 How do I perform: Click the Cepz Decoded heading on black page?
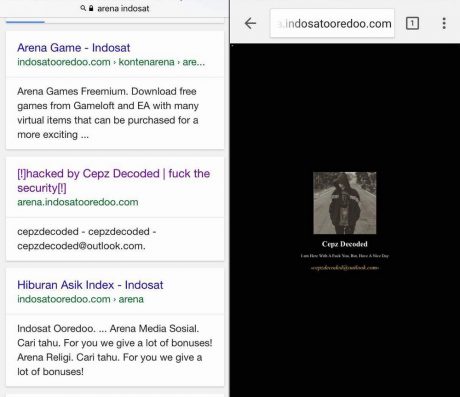tap(345, 244)
